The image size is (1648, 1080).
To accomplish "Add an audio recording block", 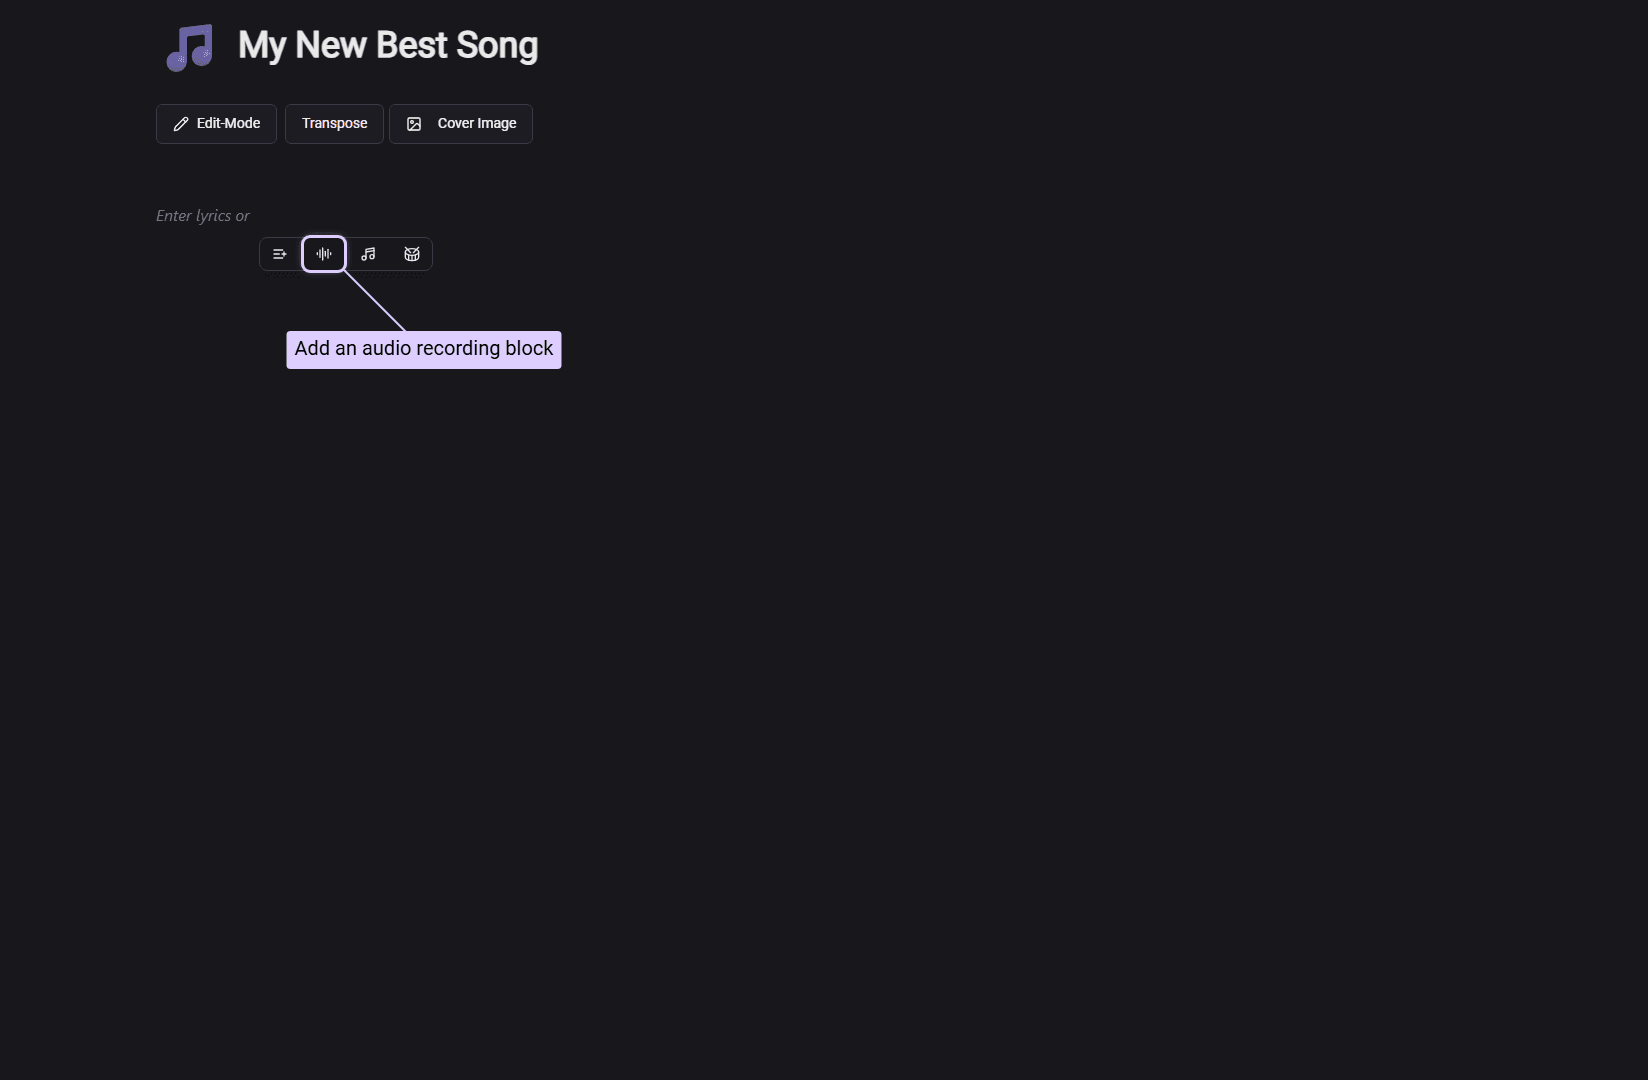I will point(324,254).
